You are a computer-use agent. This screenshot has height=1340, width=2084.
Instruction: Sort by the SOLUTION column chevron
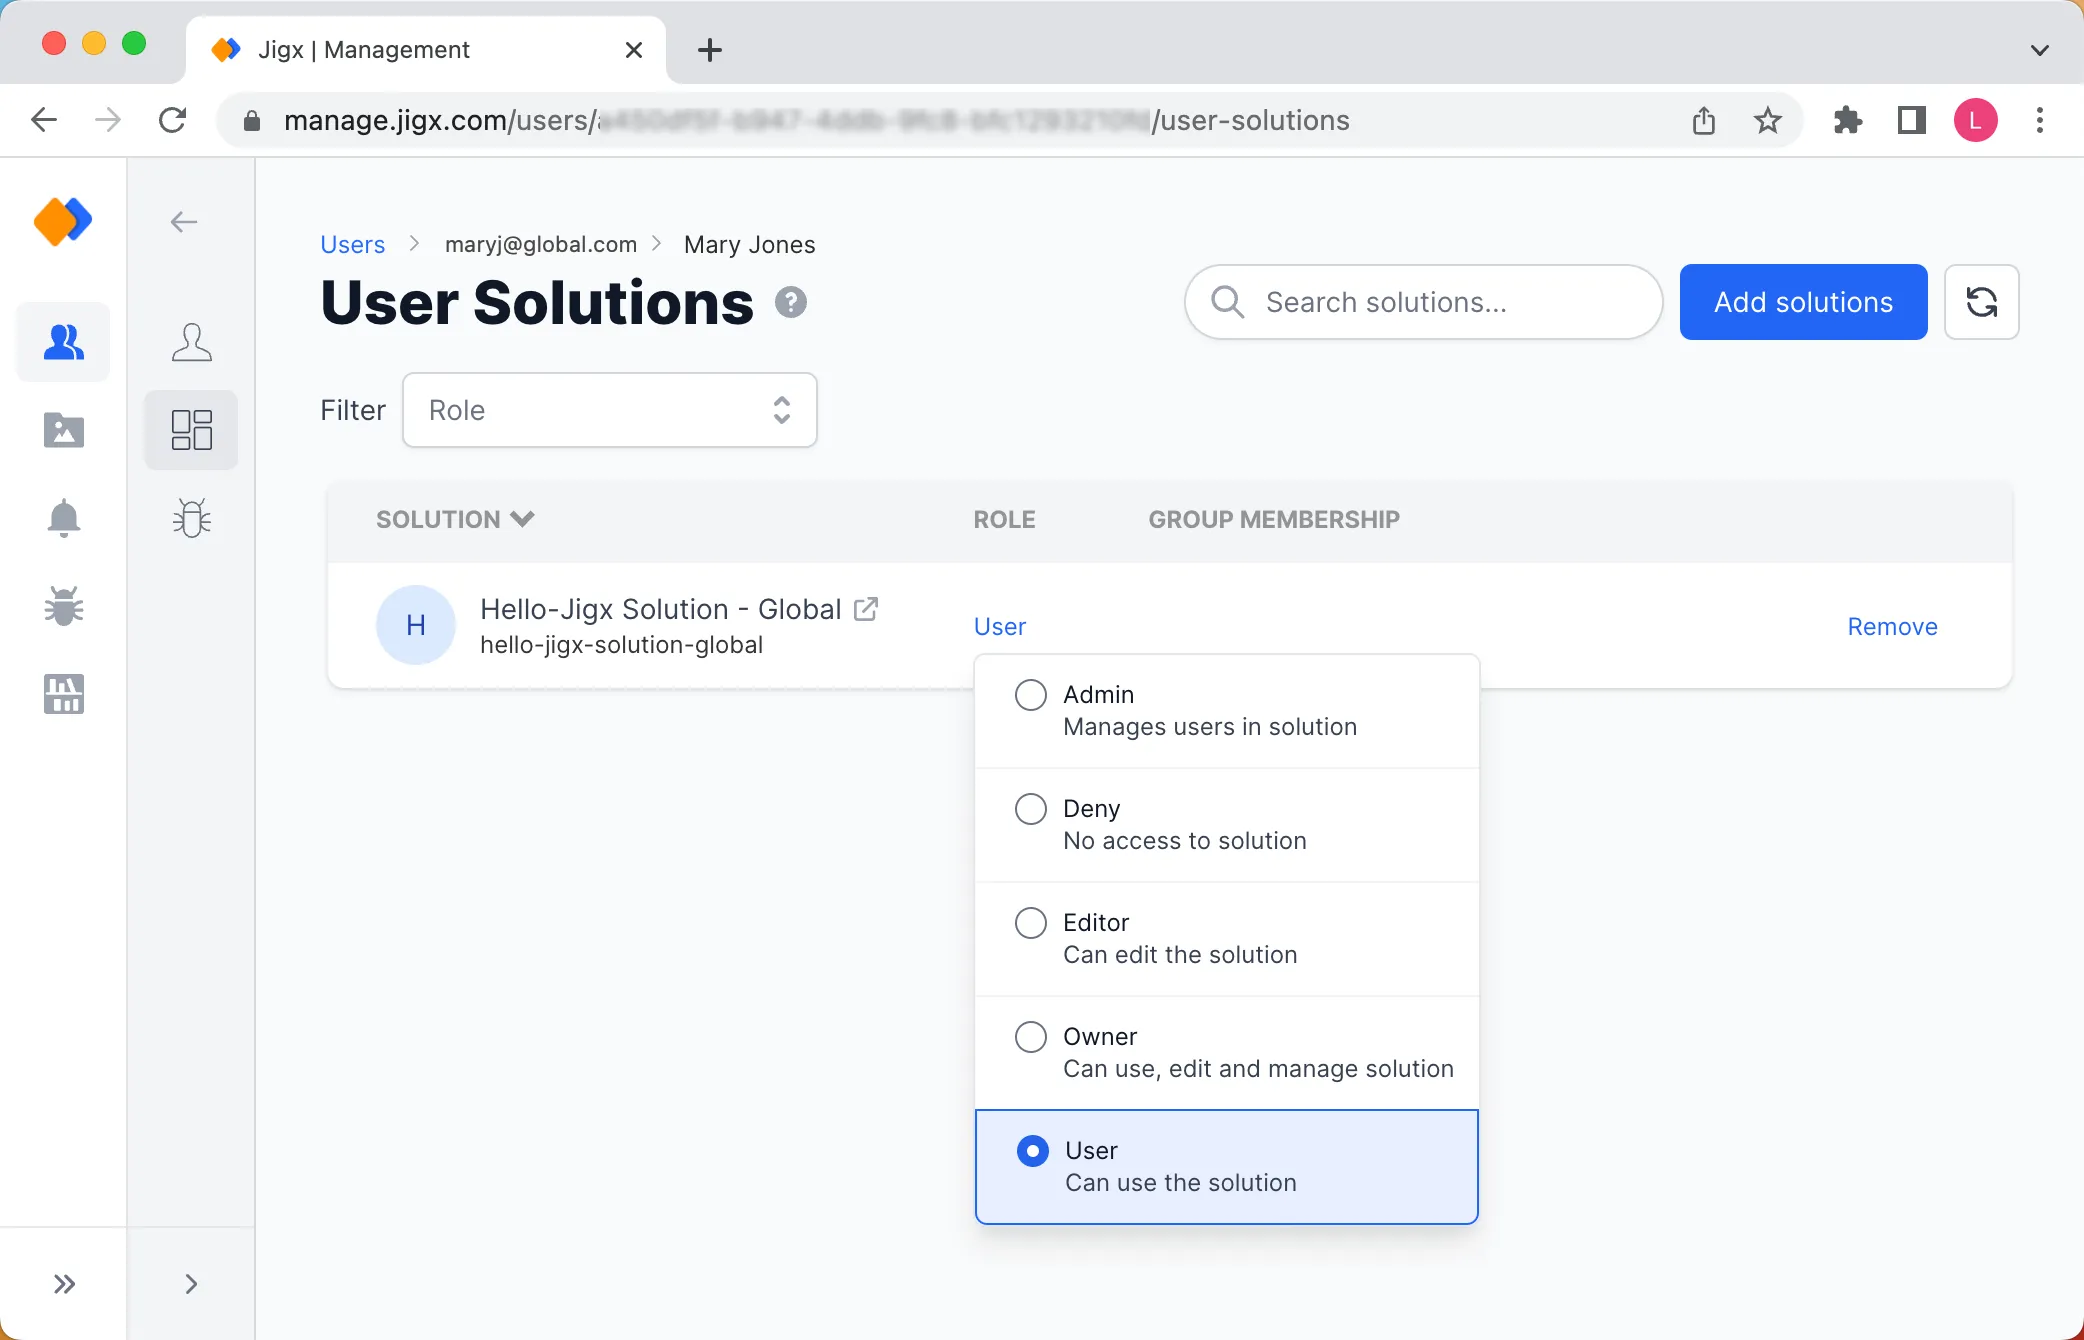coord(522,518)
